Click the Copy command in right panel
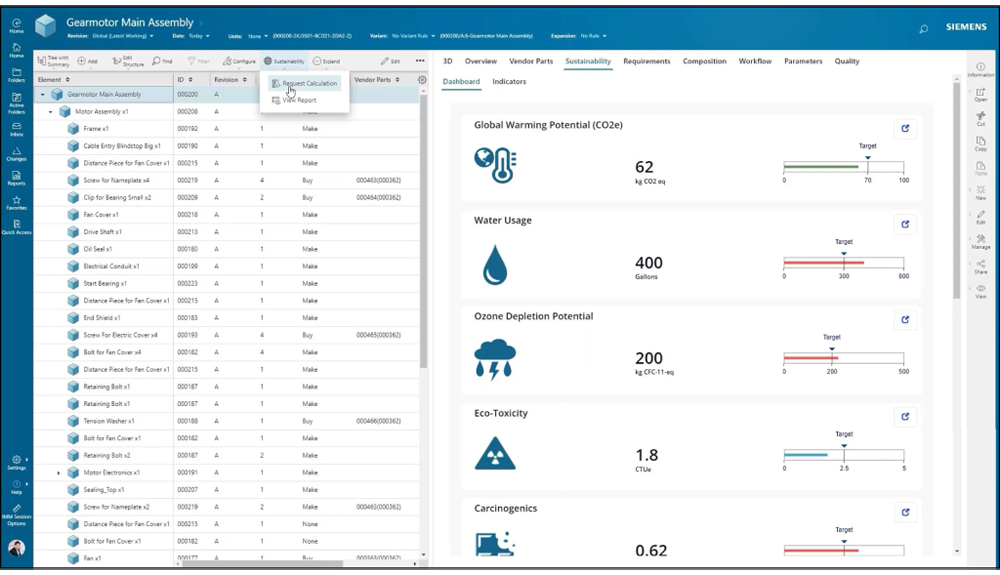The width and height of the screenshot is (1000, 575). (x=980, y=143)
